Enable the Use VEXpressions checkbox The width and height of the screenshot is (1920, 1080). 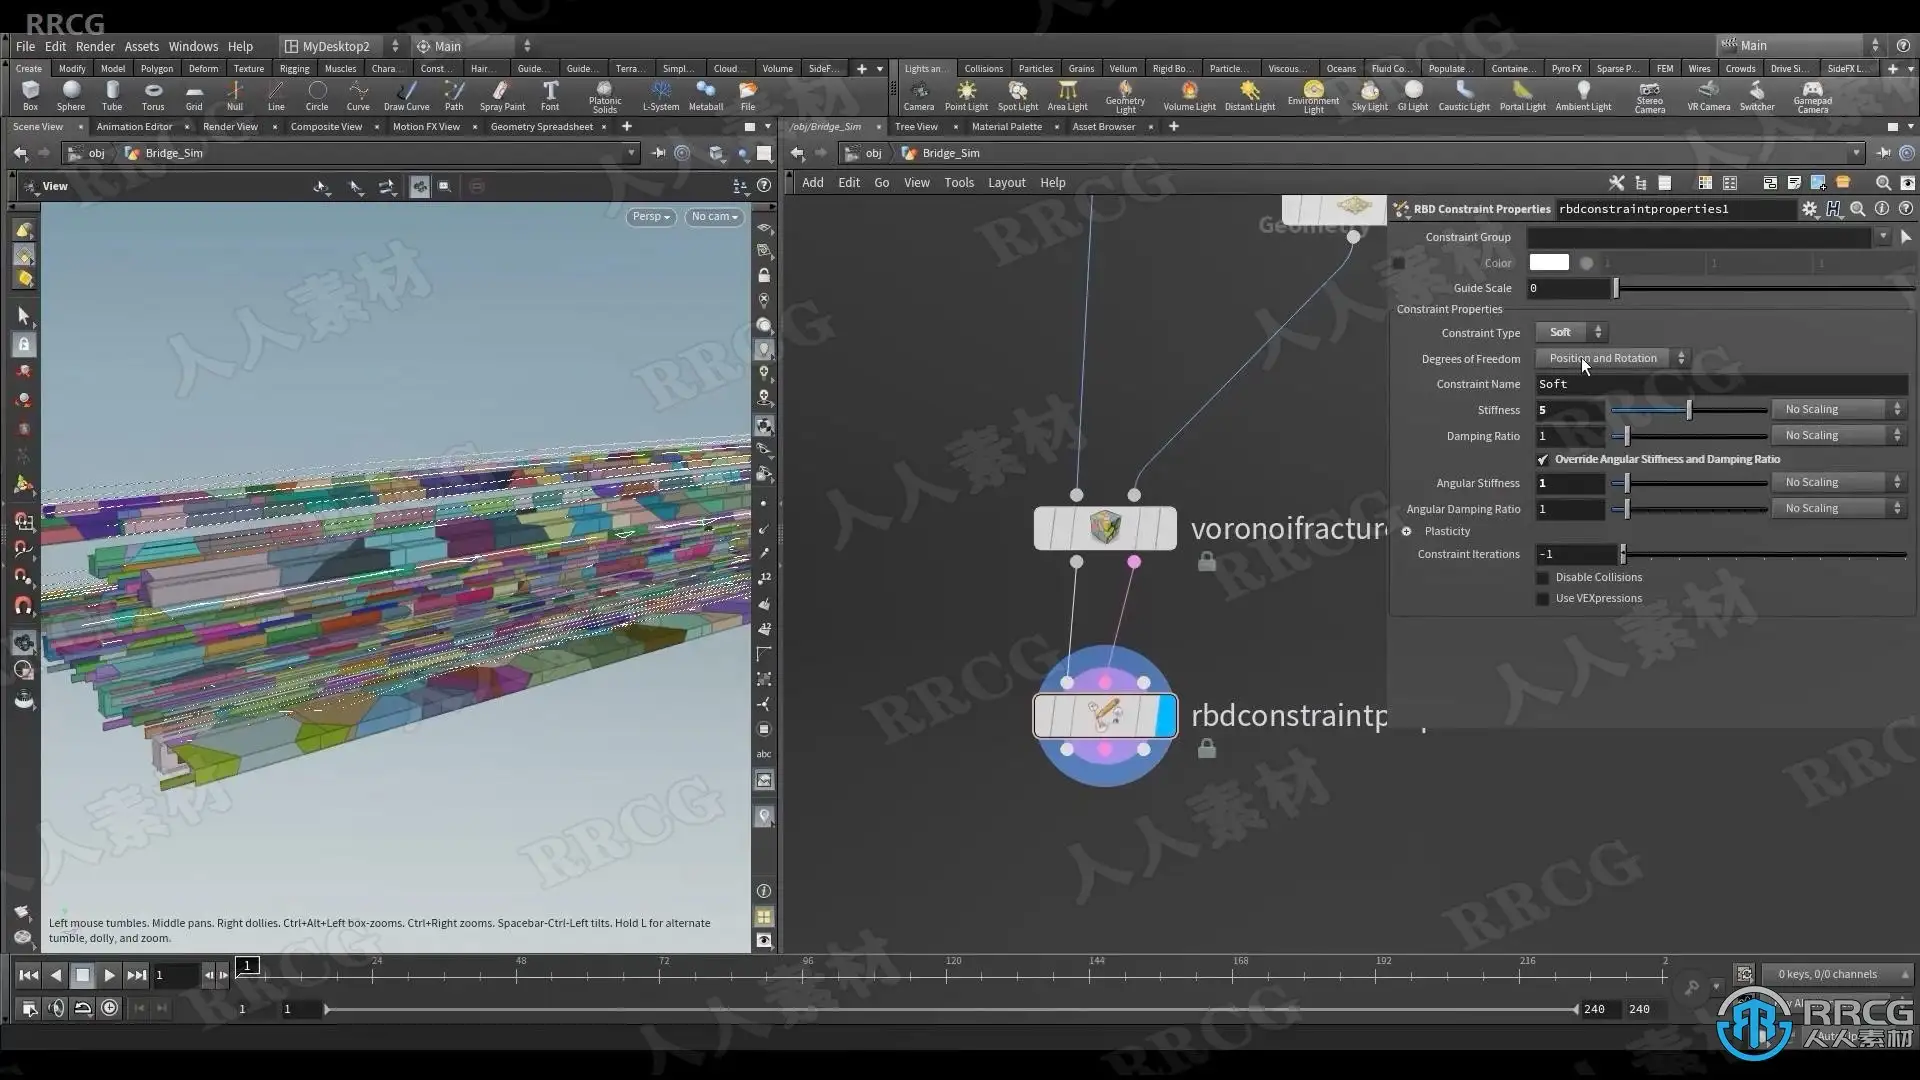coord(1543,599)
